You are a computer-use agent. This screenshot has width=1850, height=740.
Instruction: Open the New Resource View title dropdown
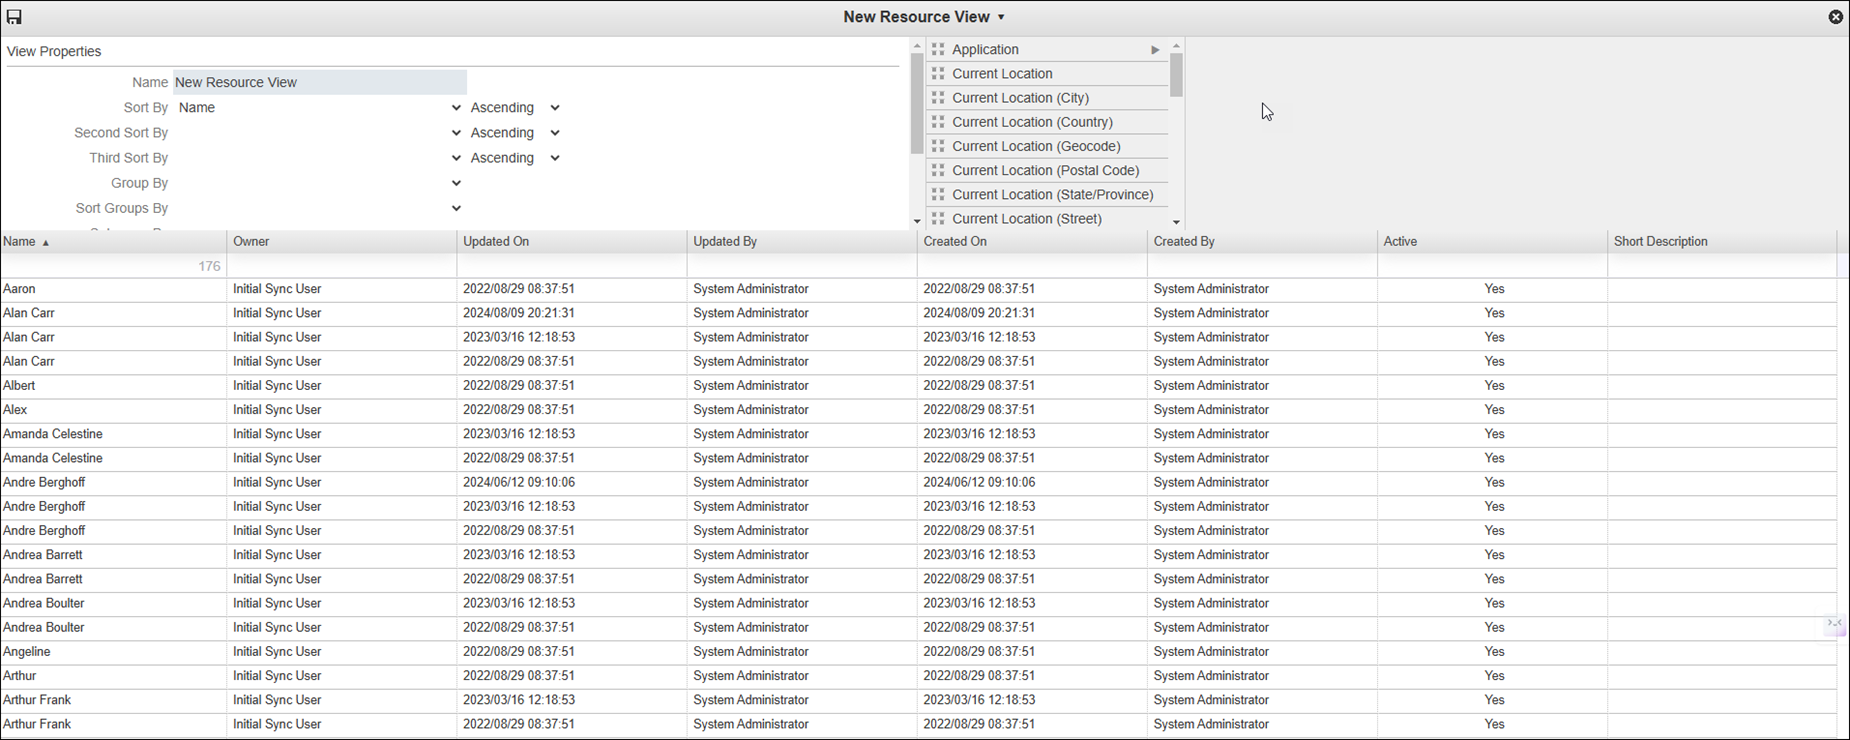click(1001, 17)
